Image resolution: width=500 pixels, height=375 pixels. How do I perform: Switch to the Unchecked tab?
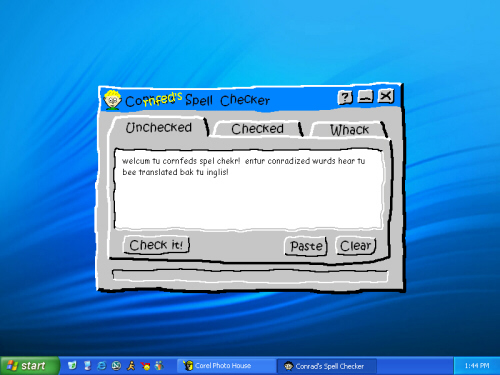point(159,127)
